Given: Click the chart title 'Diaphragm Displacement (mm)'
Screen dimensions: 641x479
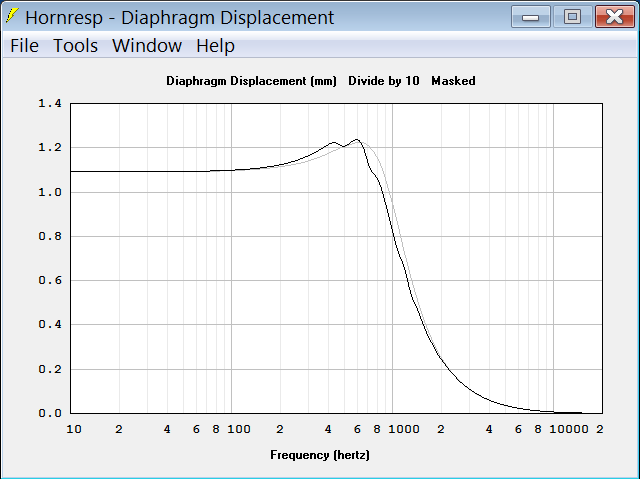Looking at the screenshot, I should [251, 81].
